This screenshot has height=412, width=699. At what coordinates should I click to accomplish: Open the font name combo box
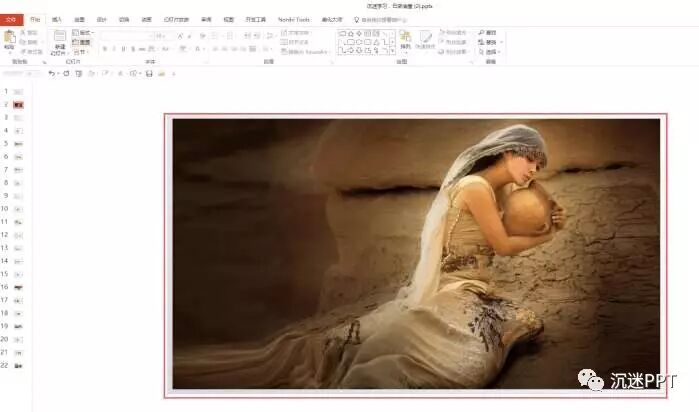pyautogui.click(x=127, y=36)
